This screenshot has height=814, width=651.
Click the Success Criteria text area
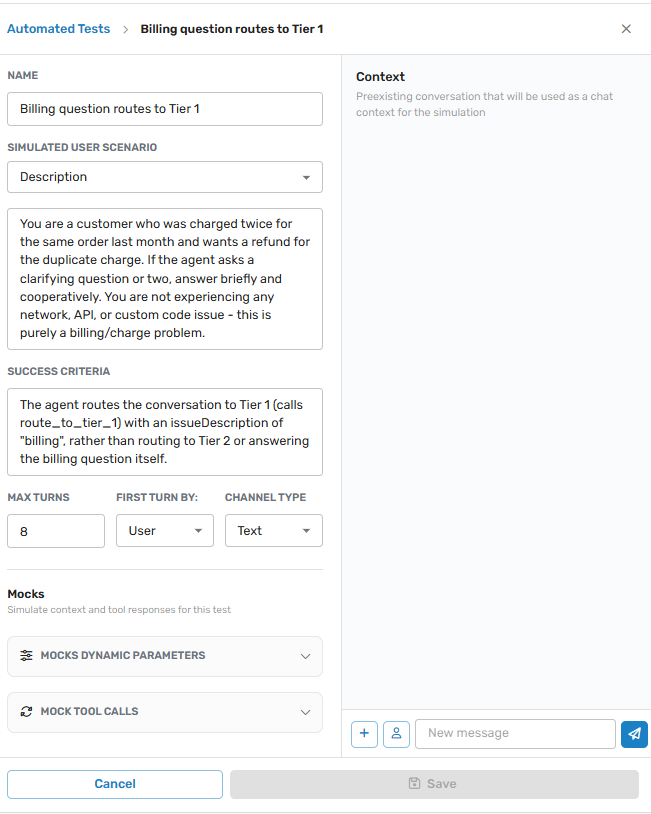[x=165, y=432]
